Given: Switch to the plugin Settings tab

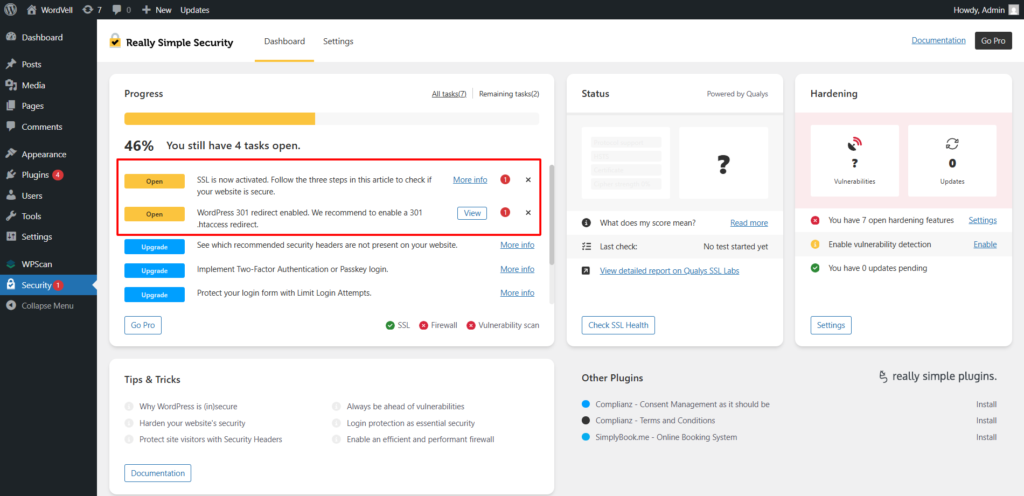Looking at the screenshot, I should coord(338,41).
